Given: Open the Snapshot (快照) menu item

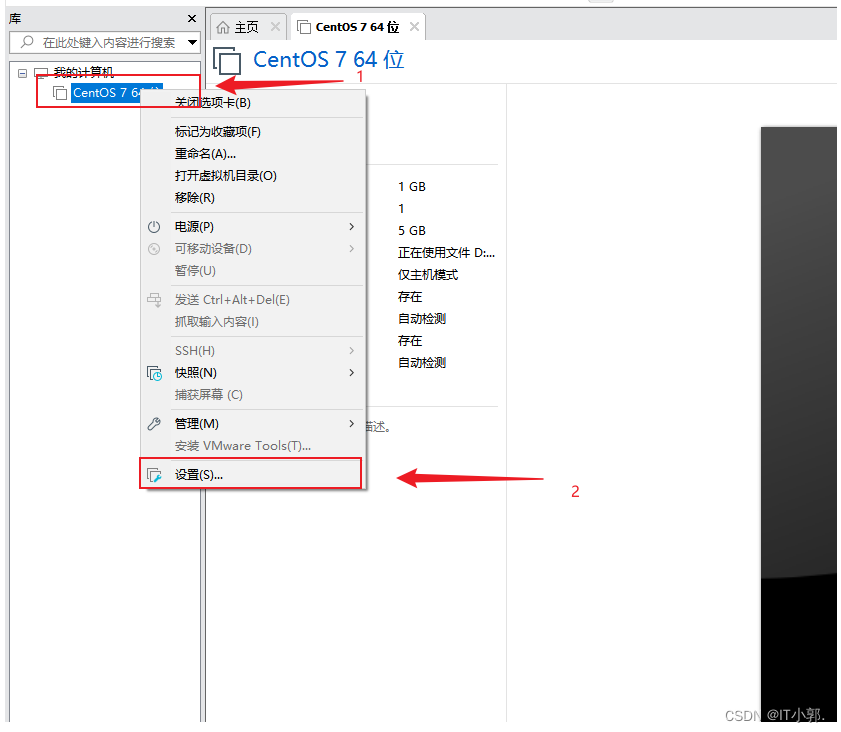Looking at the screenshot, I should point(253,373).
